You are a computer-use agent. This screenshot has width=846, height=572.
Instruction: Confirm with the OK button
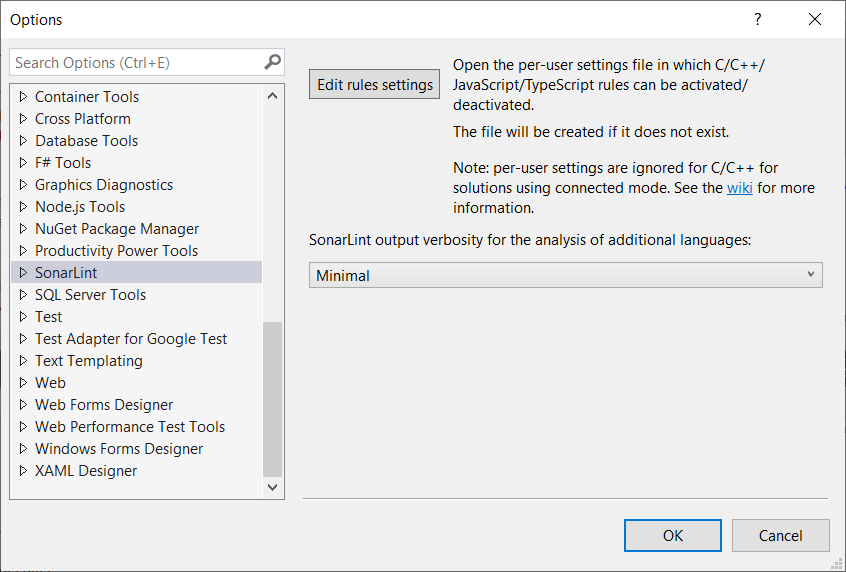click(x=673, y=535)
